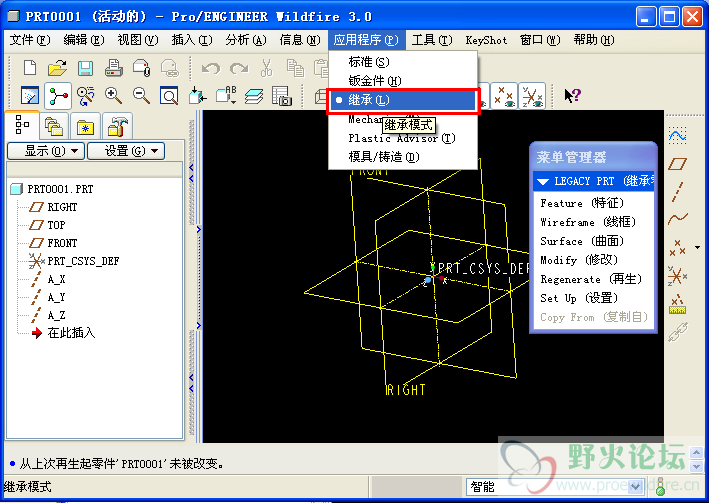Open the 视图(V) menu
The height and width of the screenshot is (503, 709).
pos(138,40)
